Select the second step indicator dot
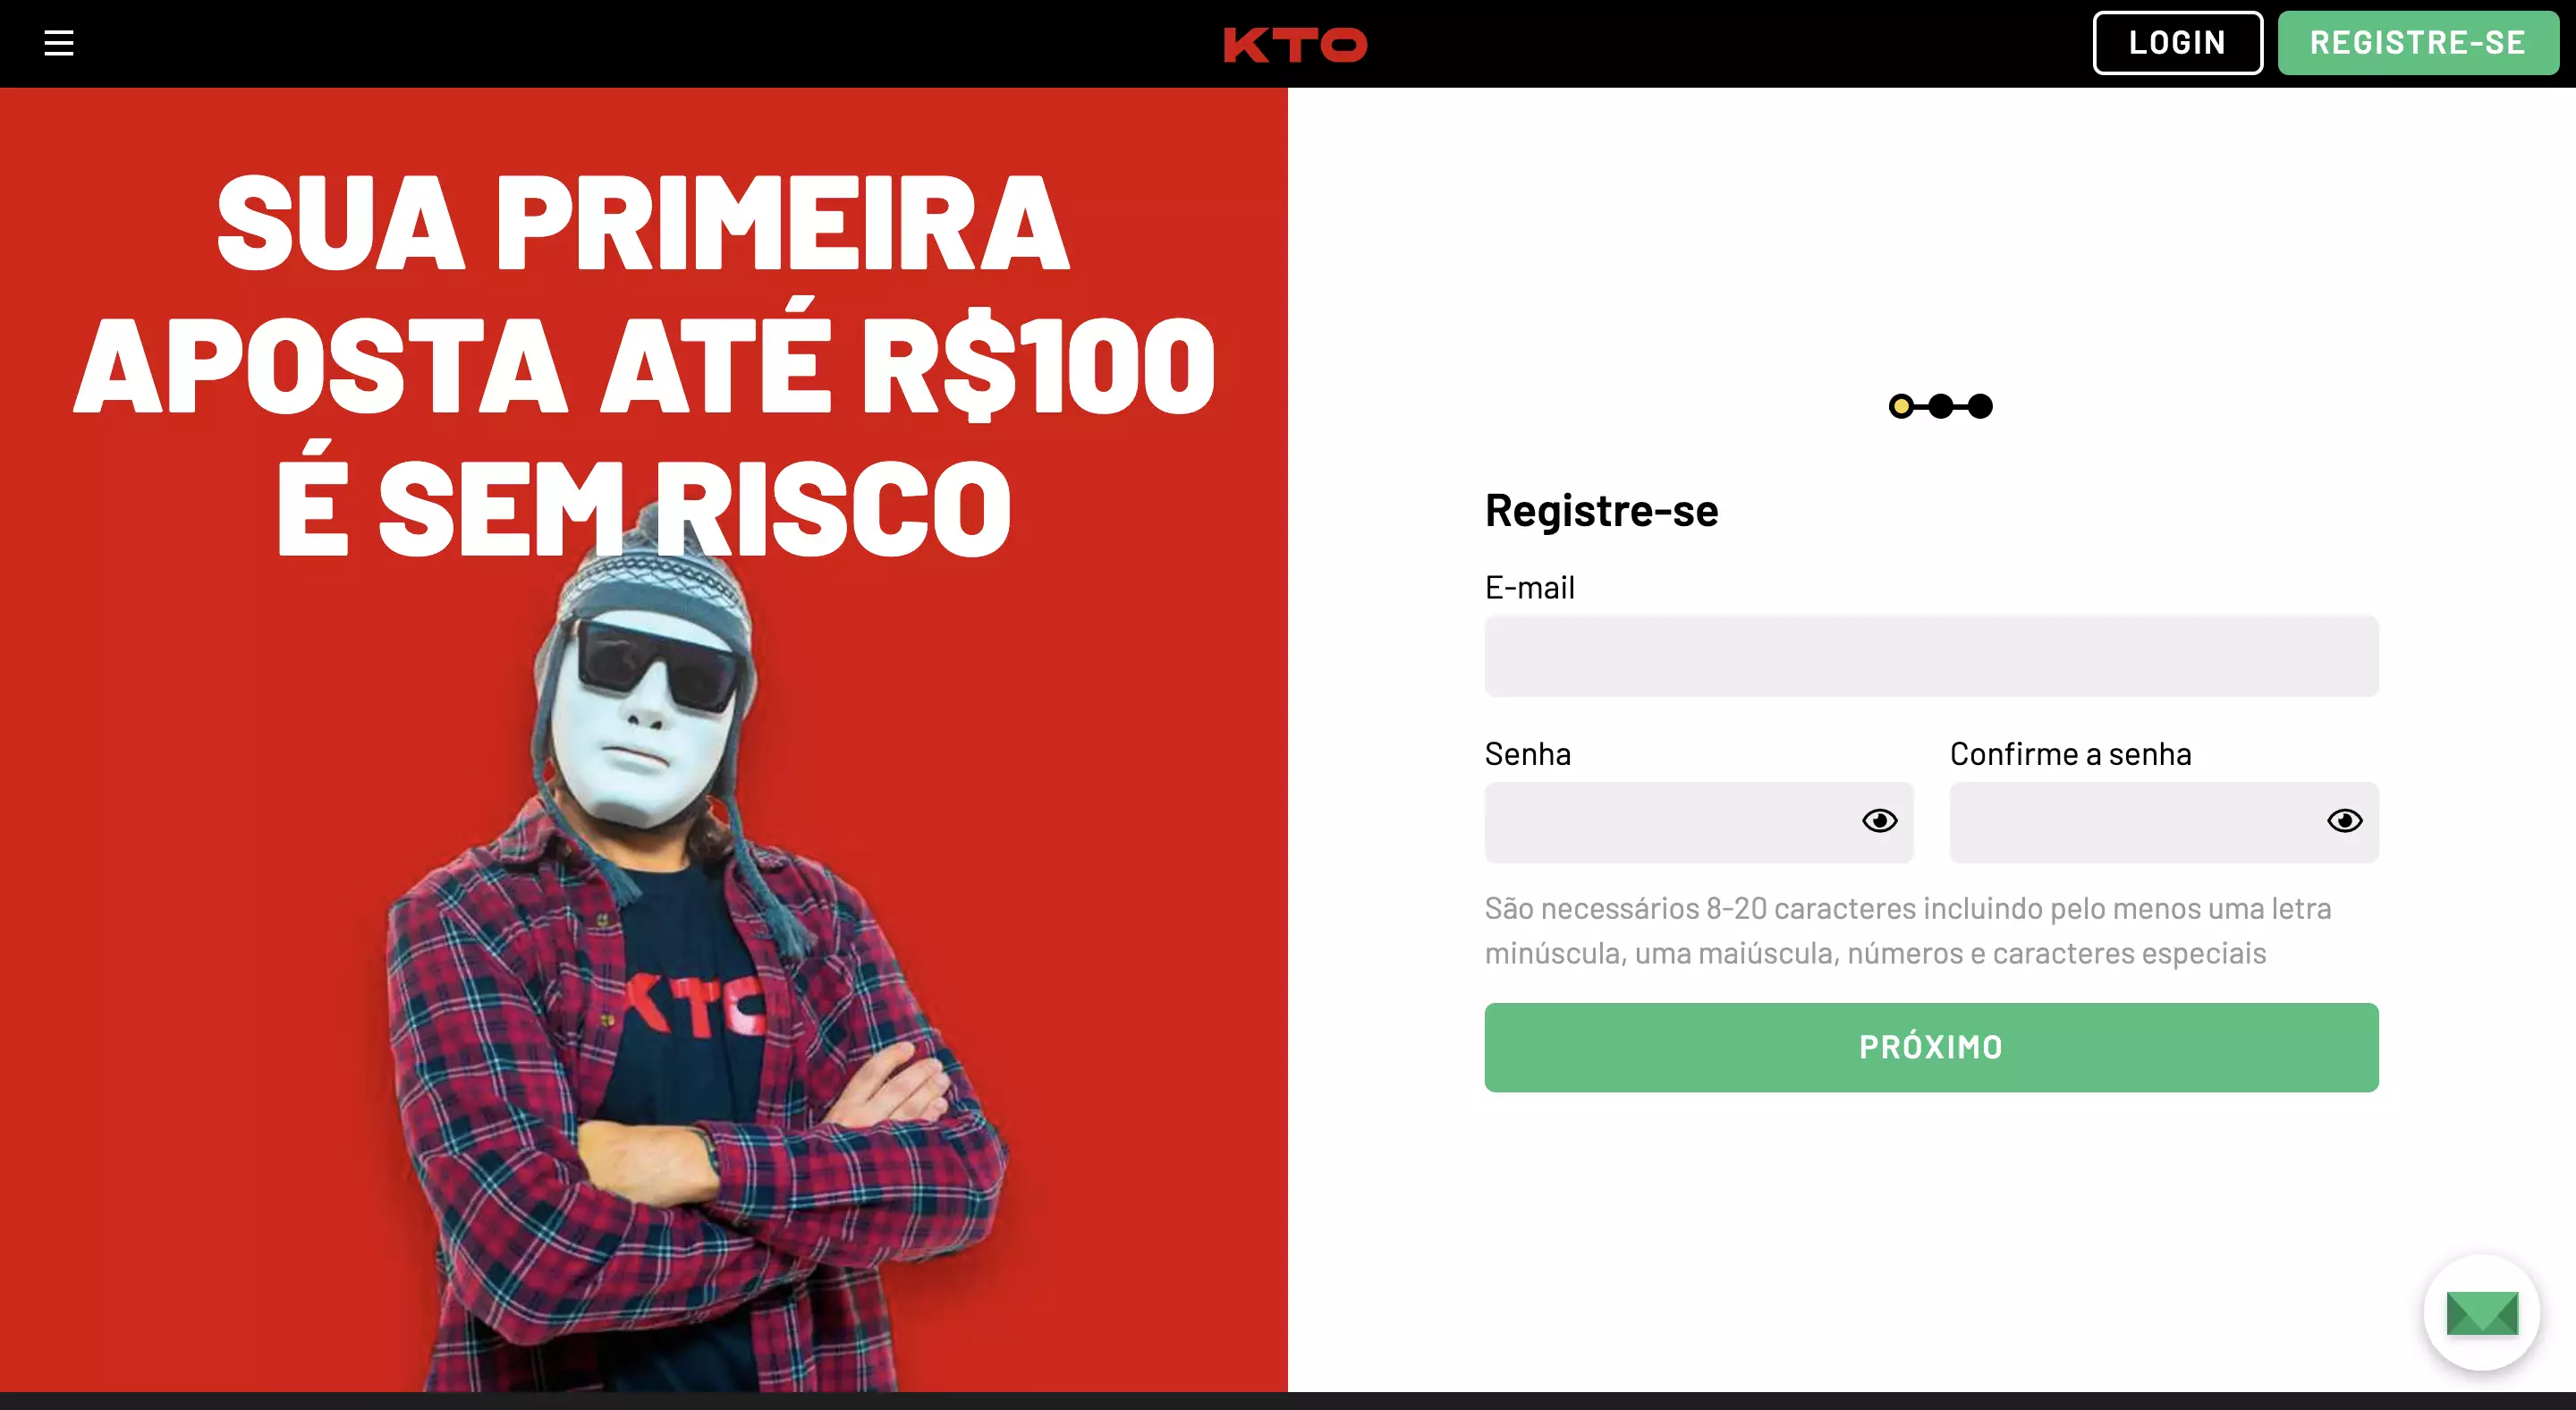This screenshot has width=2576, height=1410. [1940, 406]
